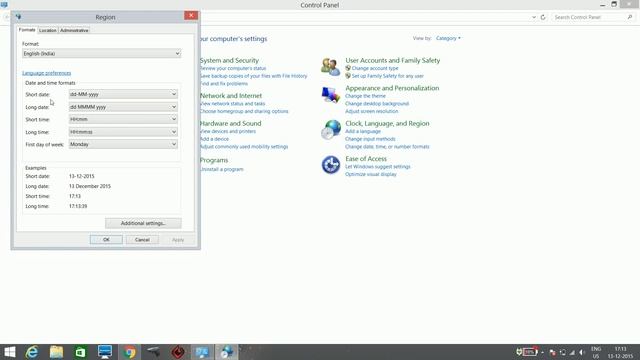The height and width of the screenshot is (360, 640).
Task: Open the Action Center flag icon
Action: tap(552, 352)
